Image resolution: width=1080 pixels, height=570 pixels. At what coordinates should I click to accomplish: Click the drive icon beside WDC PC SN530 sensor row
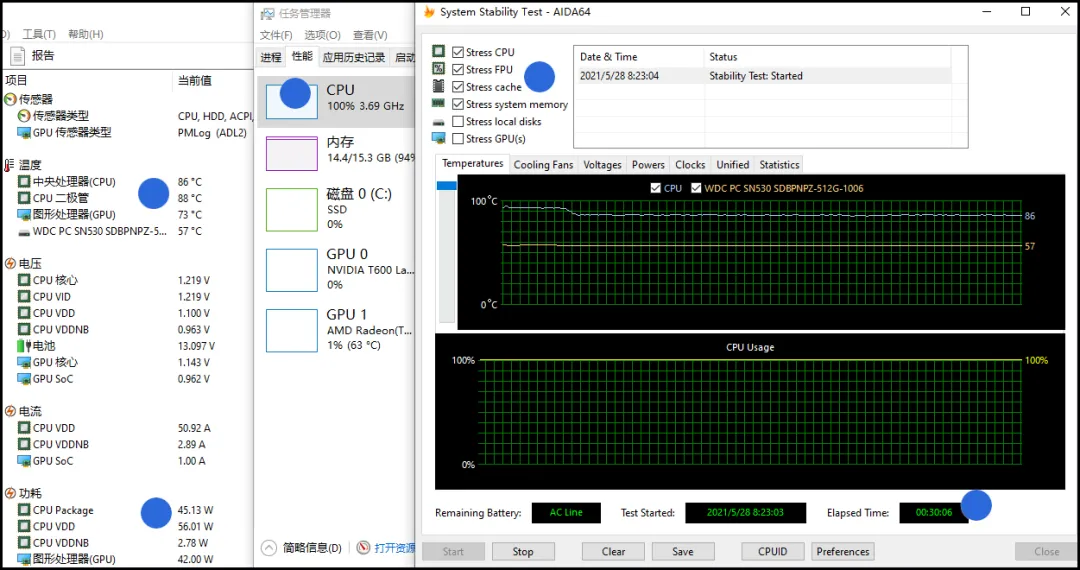coord(24,232)
